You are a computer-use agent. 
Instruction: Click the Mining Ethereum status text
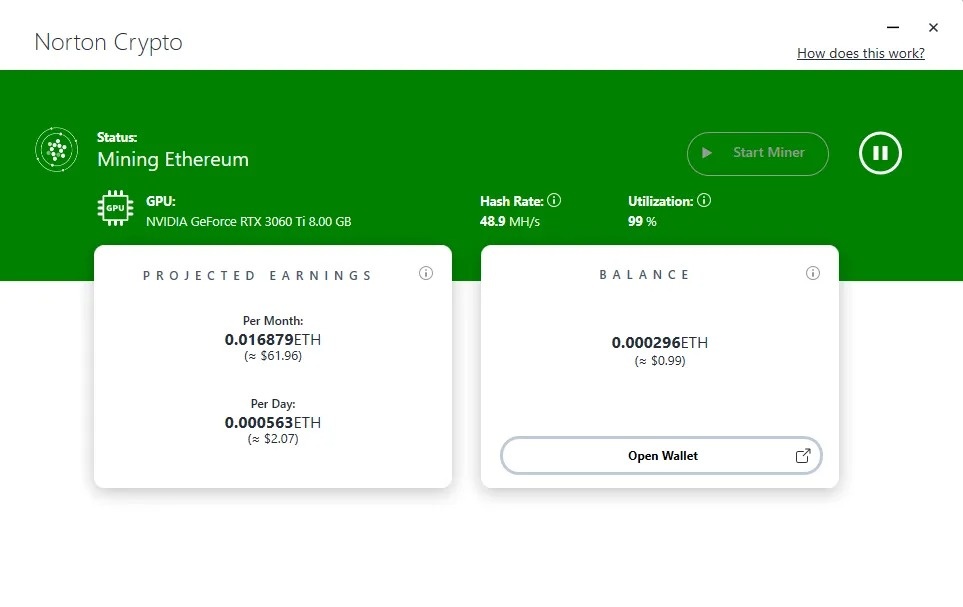click(172, 159)
